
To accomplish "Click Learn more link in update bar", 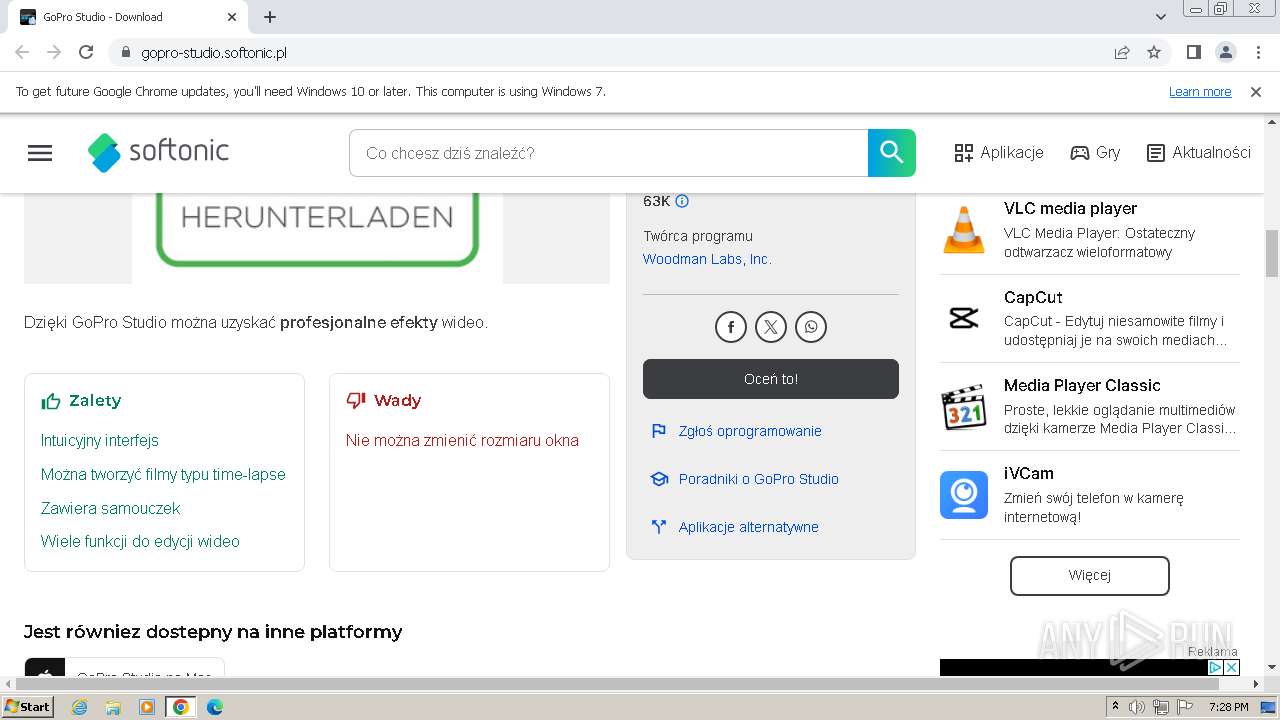I will pos(1200,92).
